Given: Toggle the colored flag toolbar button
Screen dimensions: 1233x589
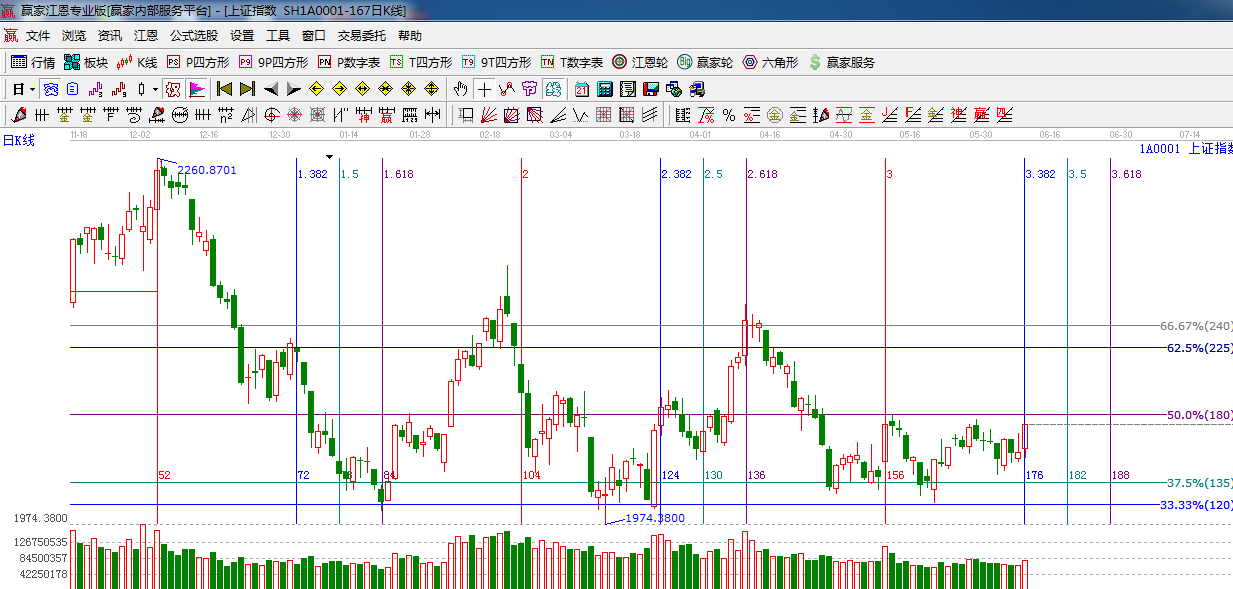Looking at the screenshot, I should click(197, 89).
